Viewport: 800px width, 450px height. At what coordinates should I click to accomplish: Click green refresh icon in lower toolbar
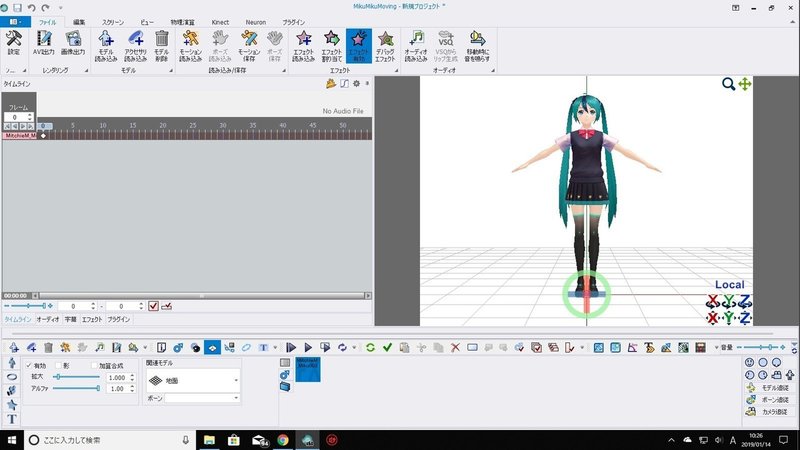pos(370,347)
